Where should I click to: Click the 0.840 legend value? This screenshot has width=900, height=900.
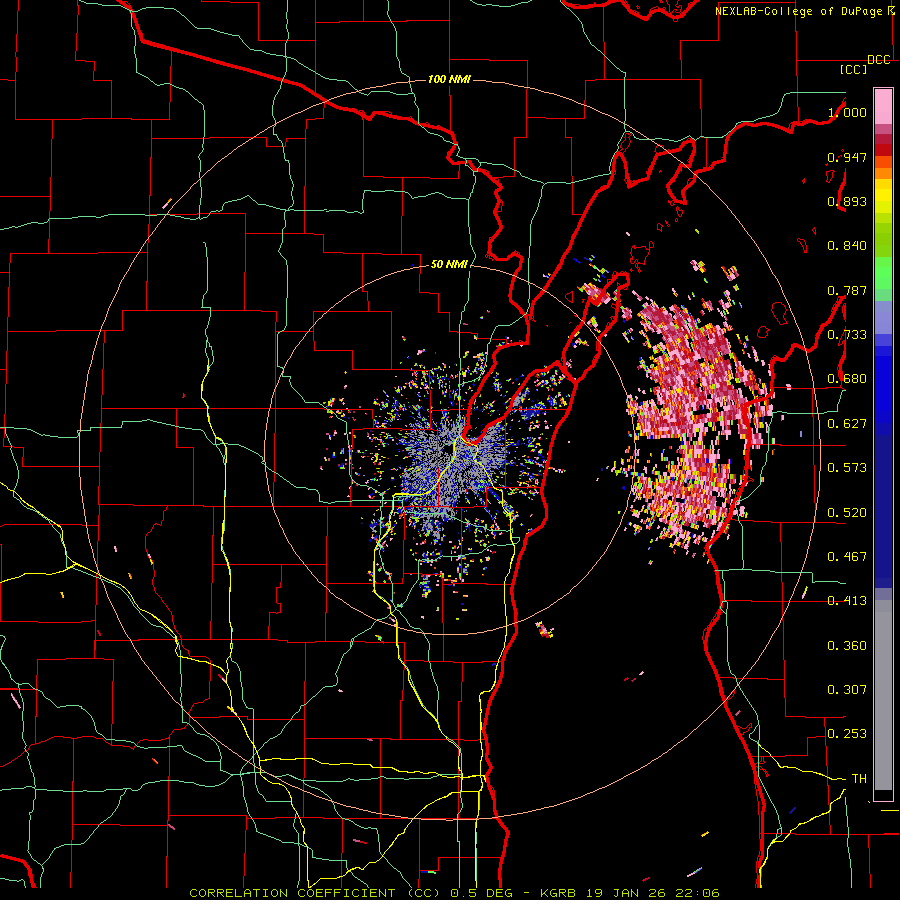click(847, 246)
